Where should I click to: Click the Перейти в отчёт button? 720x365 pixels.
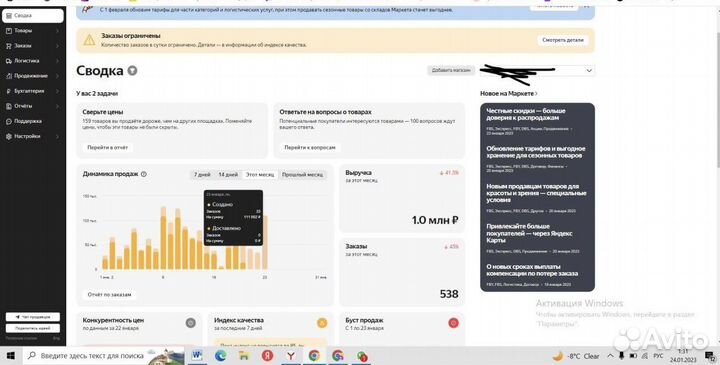(108, 147)
